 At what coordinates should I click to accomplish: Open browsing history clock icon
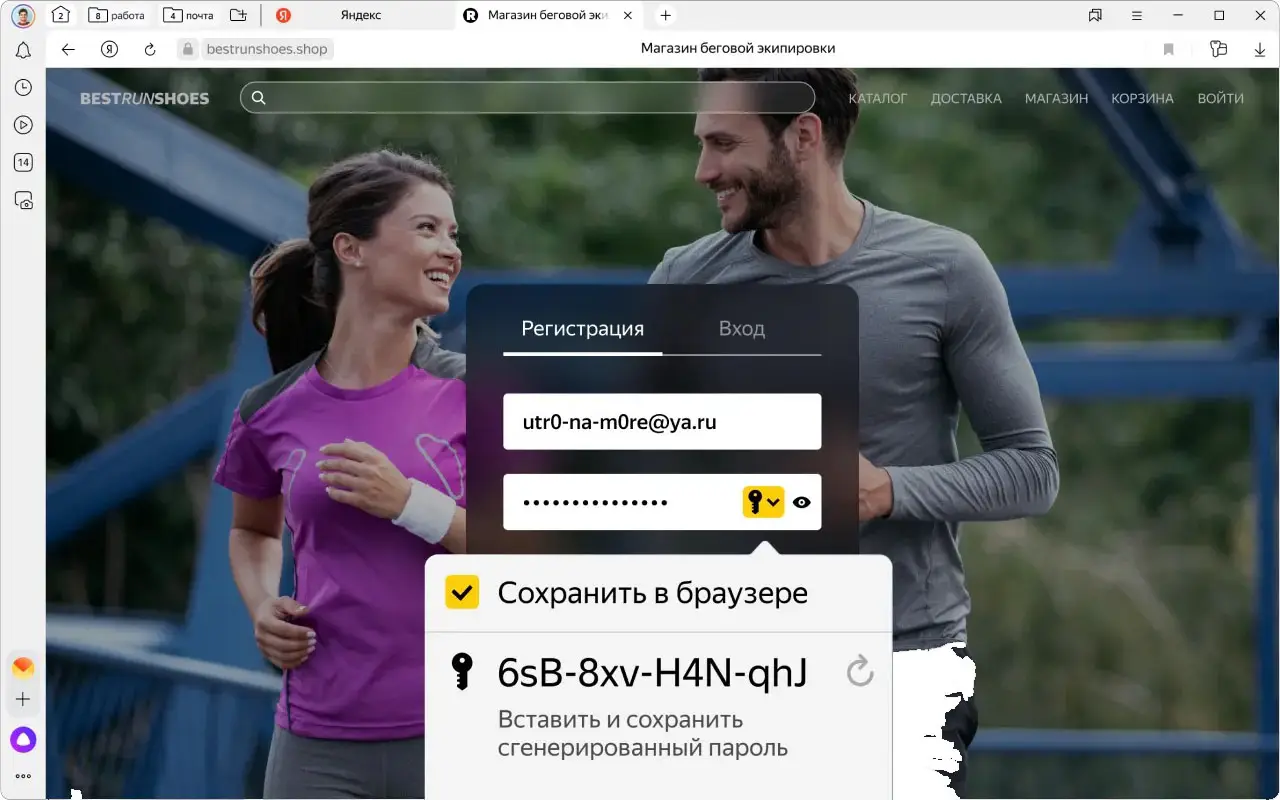(x=23, y=88)
